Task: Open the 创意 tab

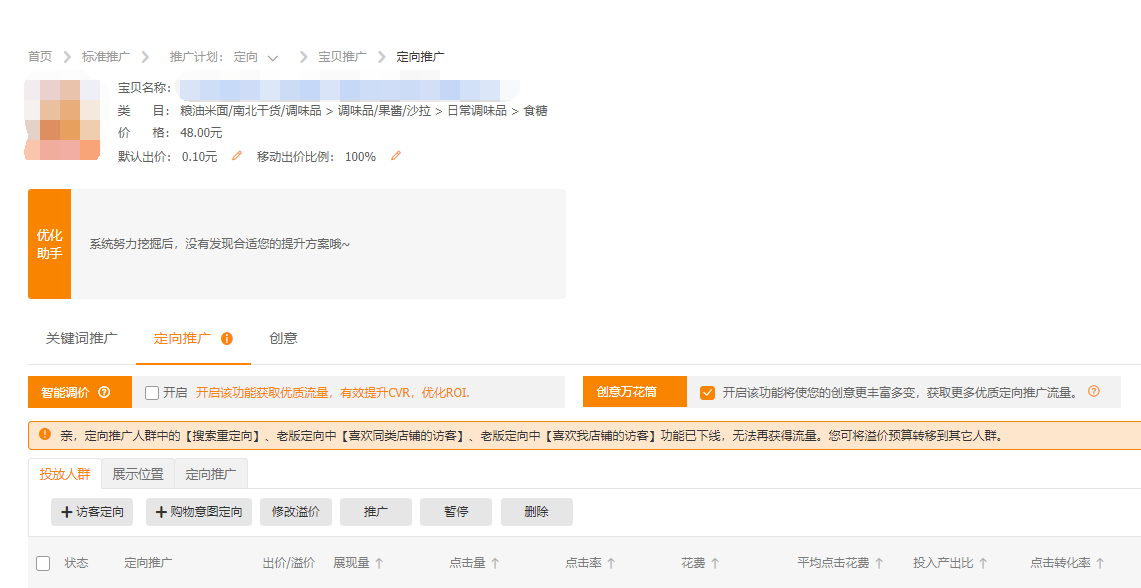Action: 283,339
